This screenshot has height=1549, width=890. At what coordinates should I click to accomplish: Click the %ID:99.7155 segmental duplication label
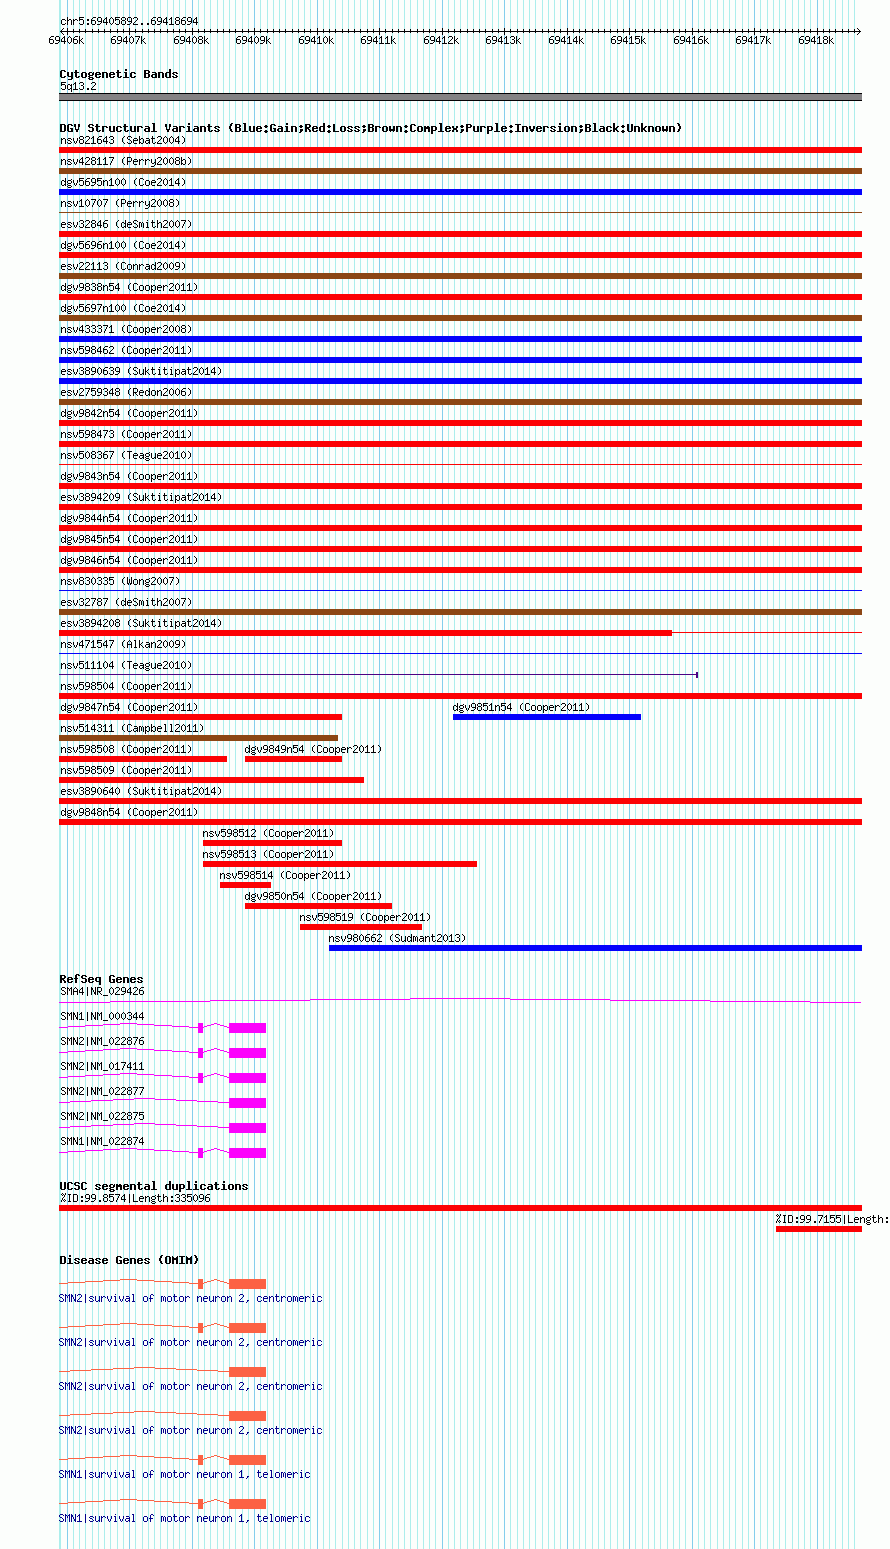[x=832, y=1219]
